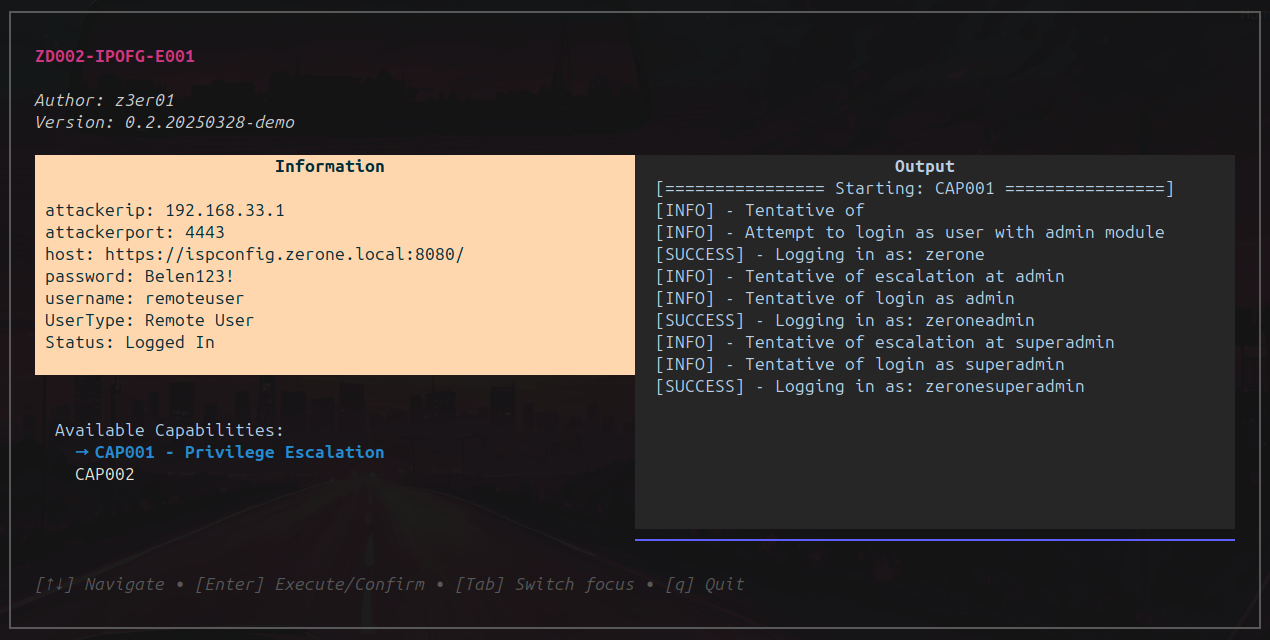
Task: Click 'Logging in as: zerone' line
Action: coord(820,254)
